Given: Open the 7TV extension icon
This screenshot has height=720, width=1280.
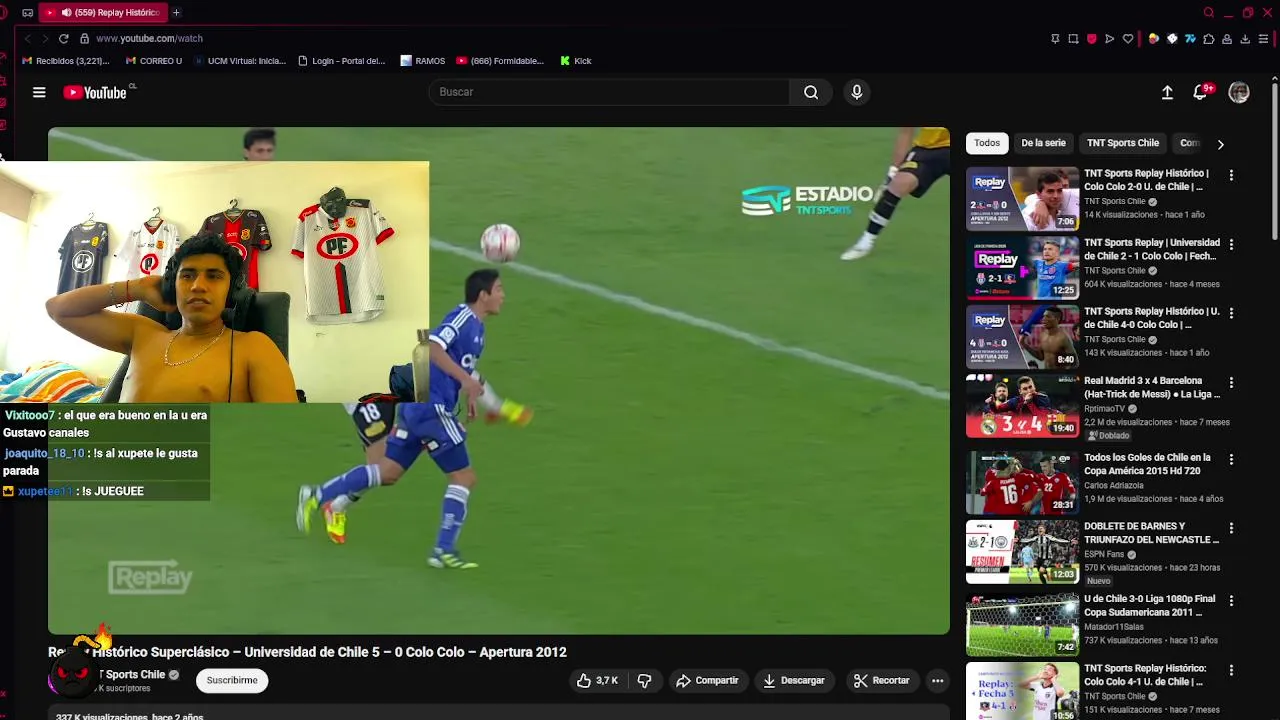Looking at the screenshot, I should [x=1190, y=39].
